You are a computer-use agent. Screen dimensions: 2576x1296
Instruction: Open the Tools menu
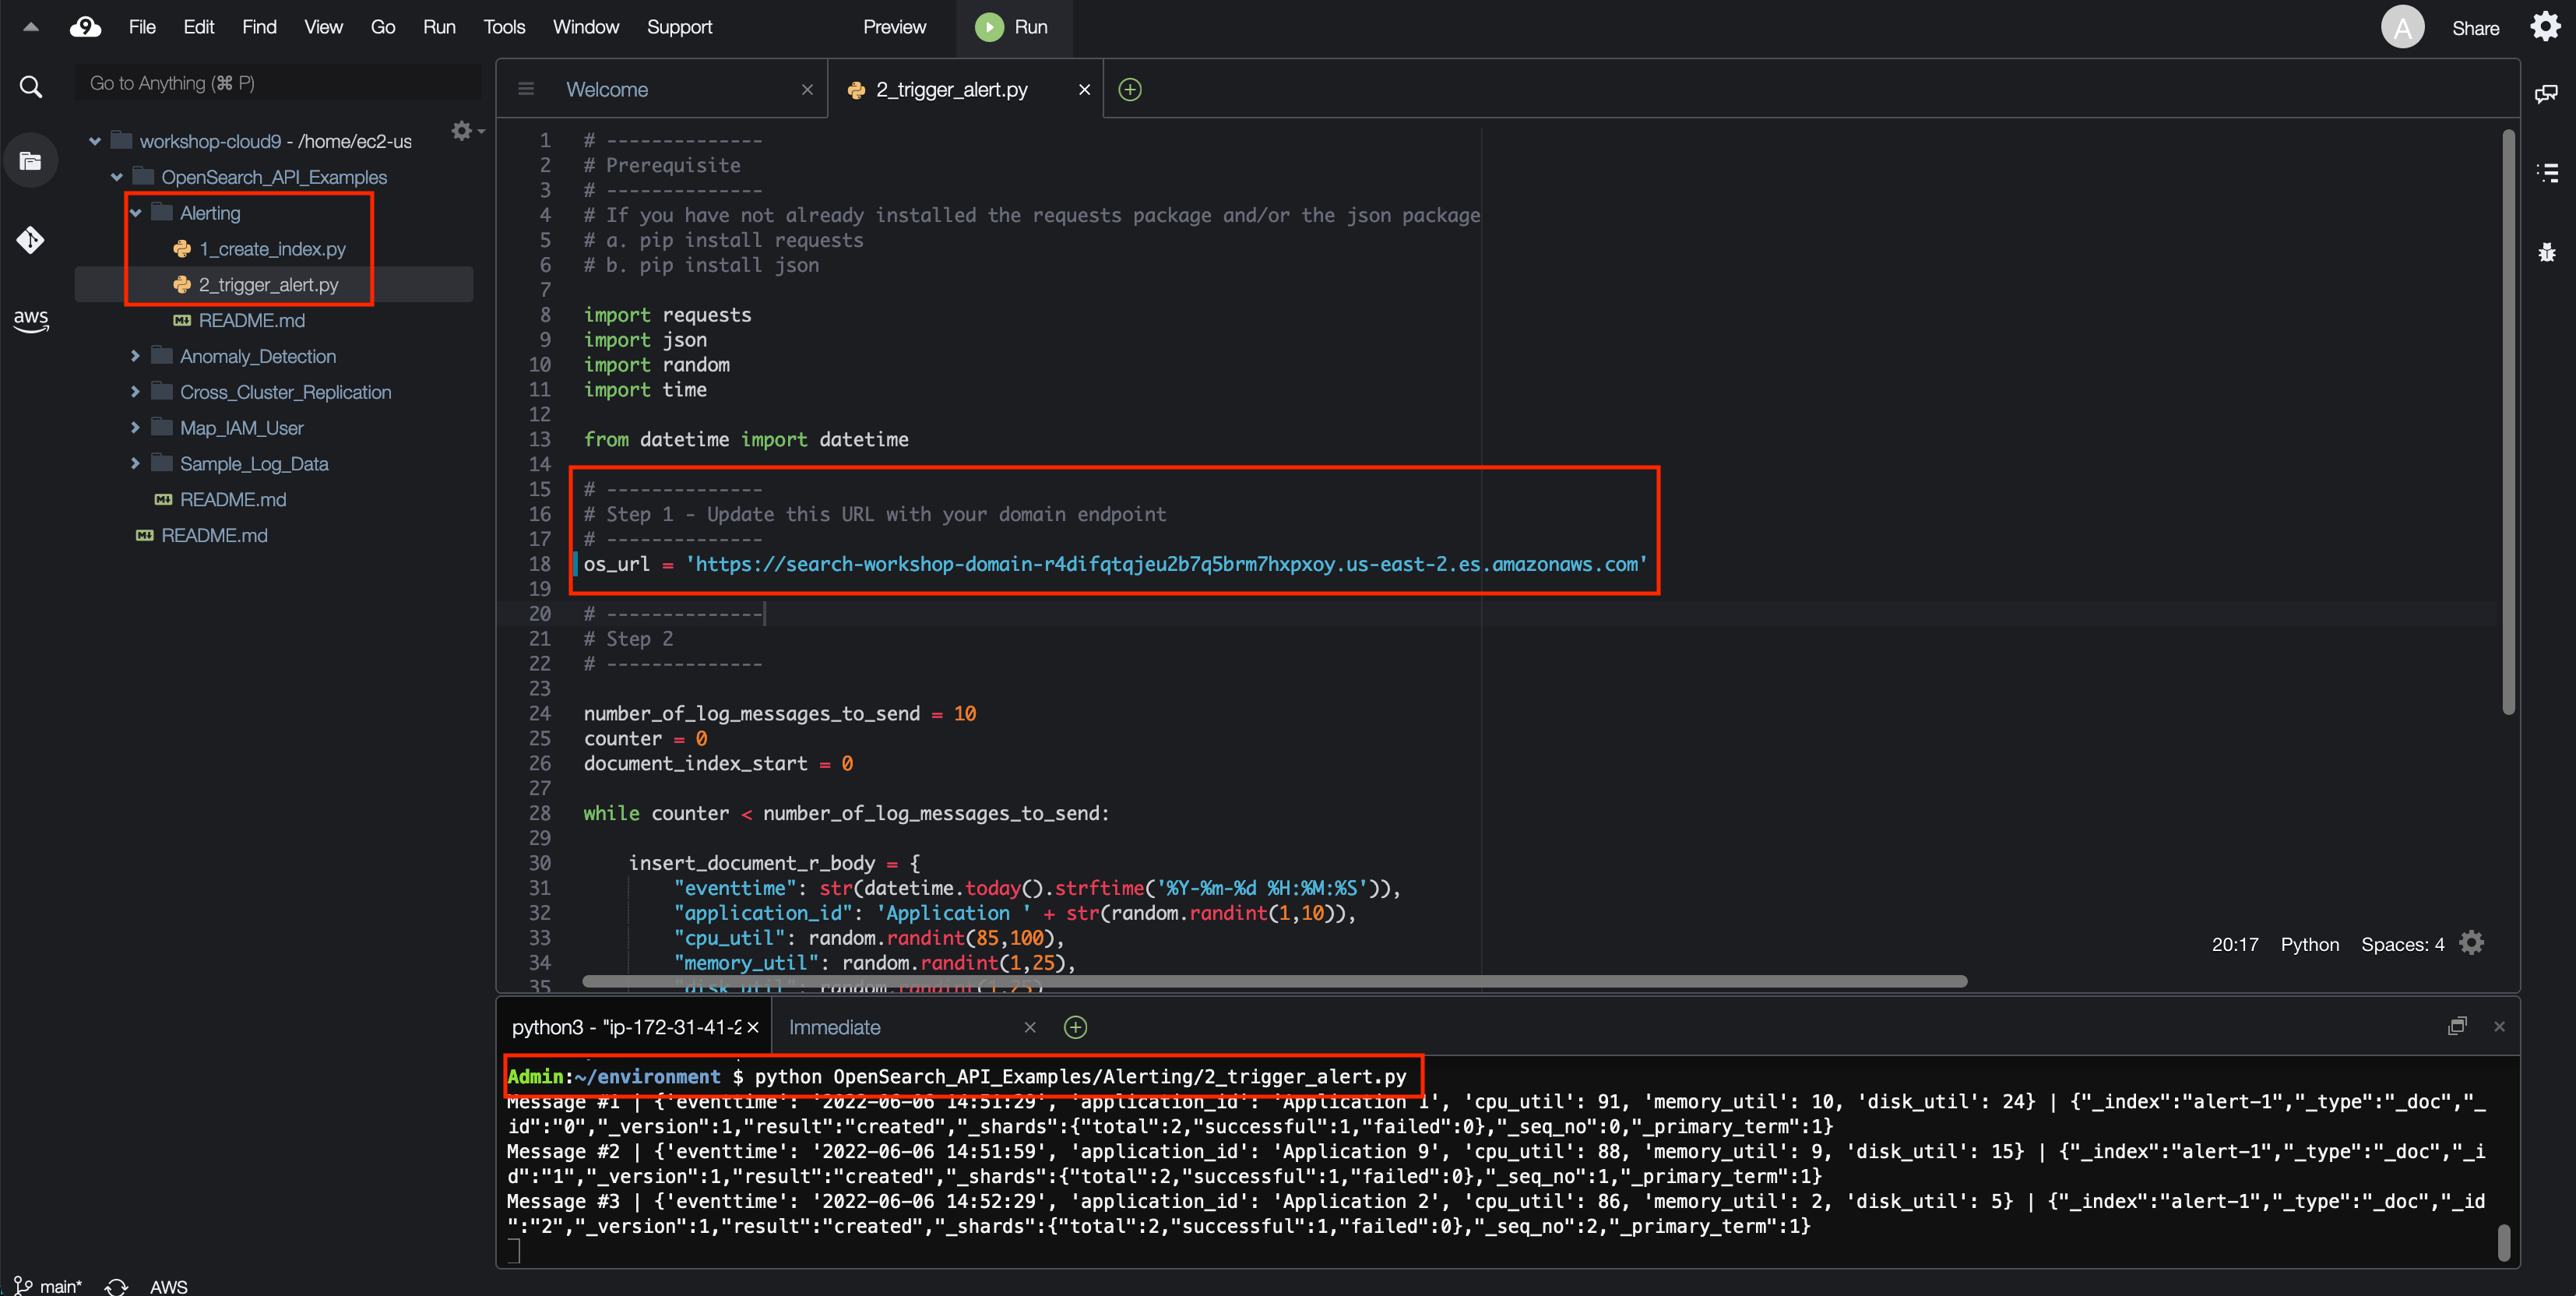point(504,27)
